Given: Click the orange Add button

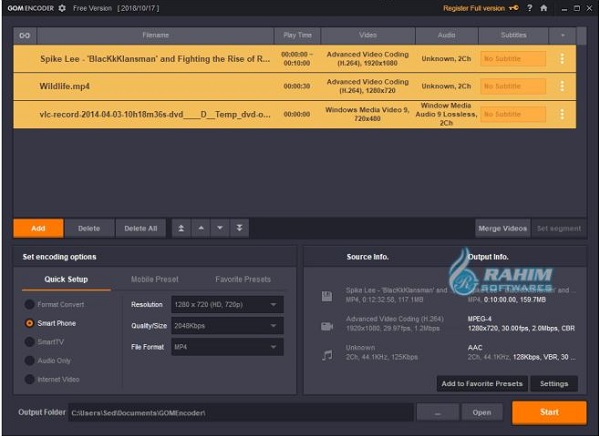Looking at the screenshot, I should [x=38, y=228].
